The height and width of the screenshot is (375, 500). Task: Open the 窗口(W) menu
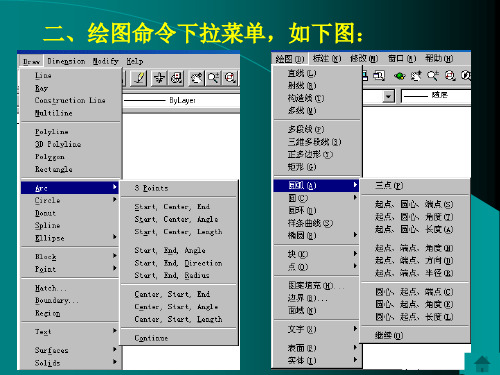point(402,59)
